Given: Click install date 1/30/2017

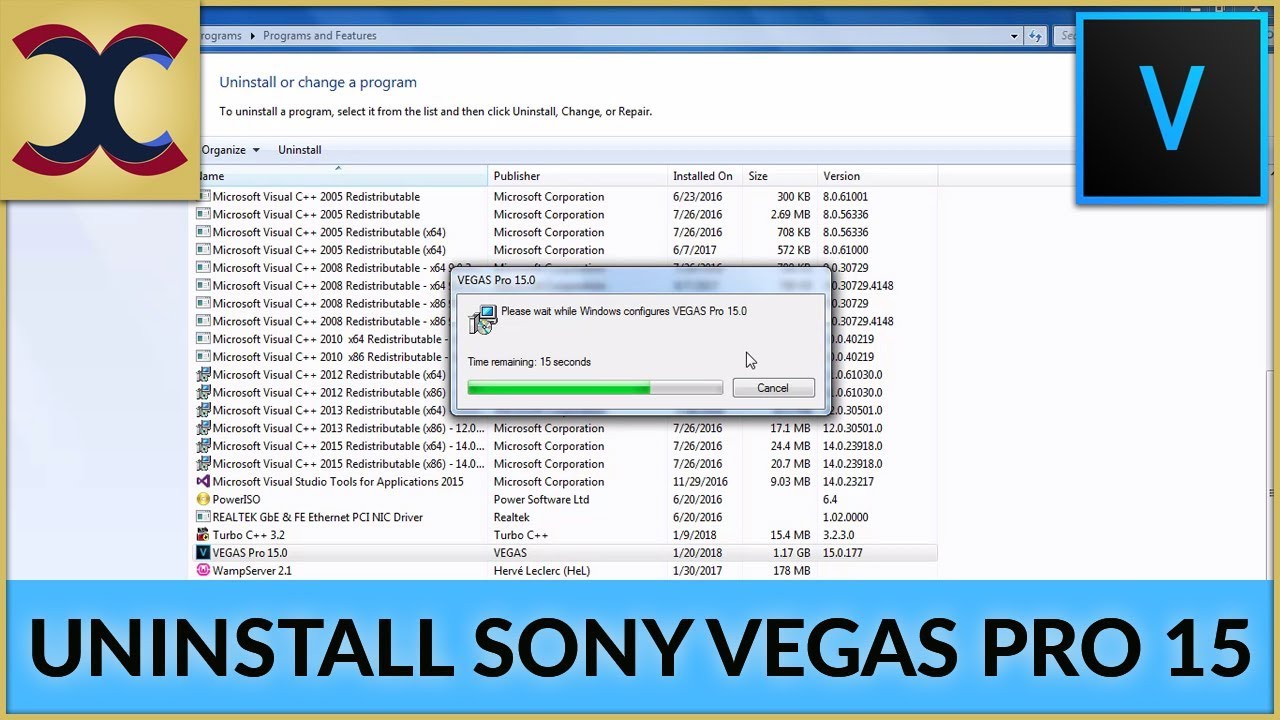Looking at the screenshot, I should tap(697, 570).
